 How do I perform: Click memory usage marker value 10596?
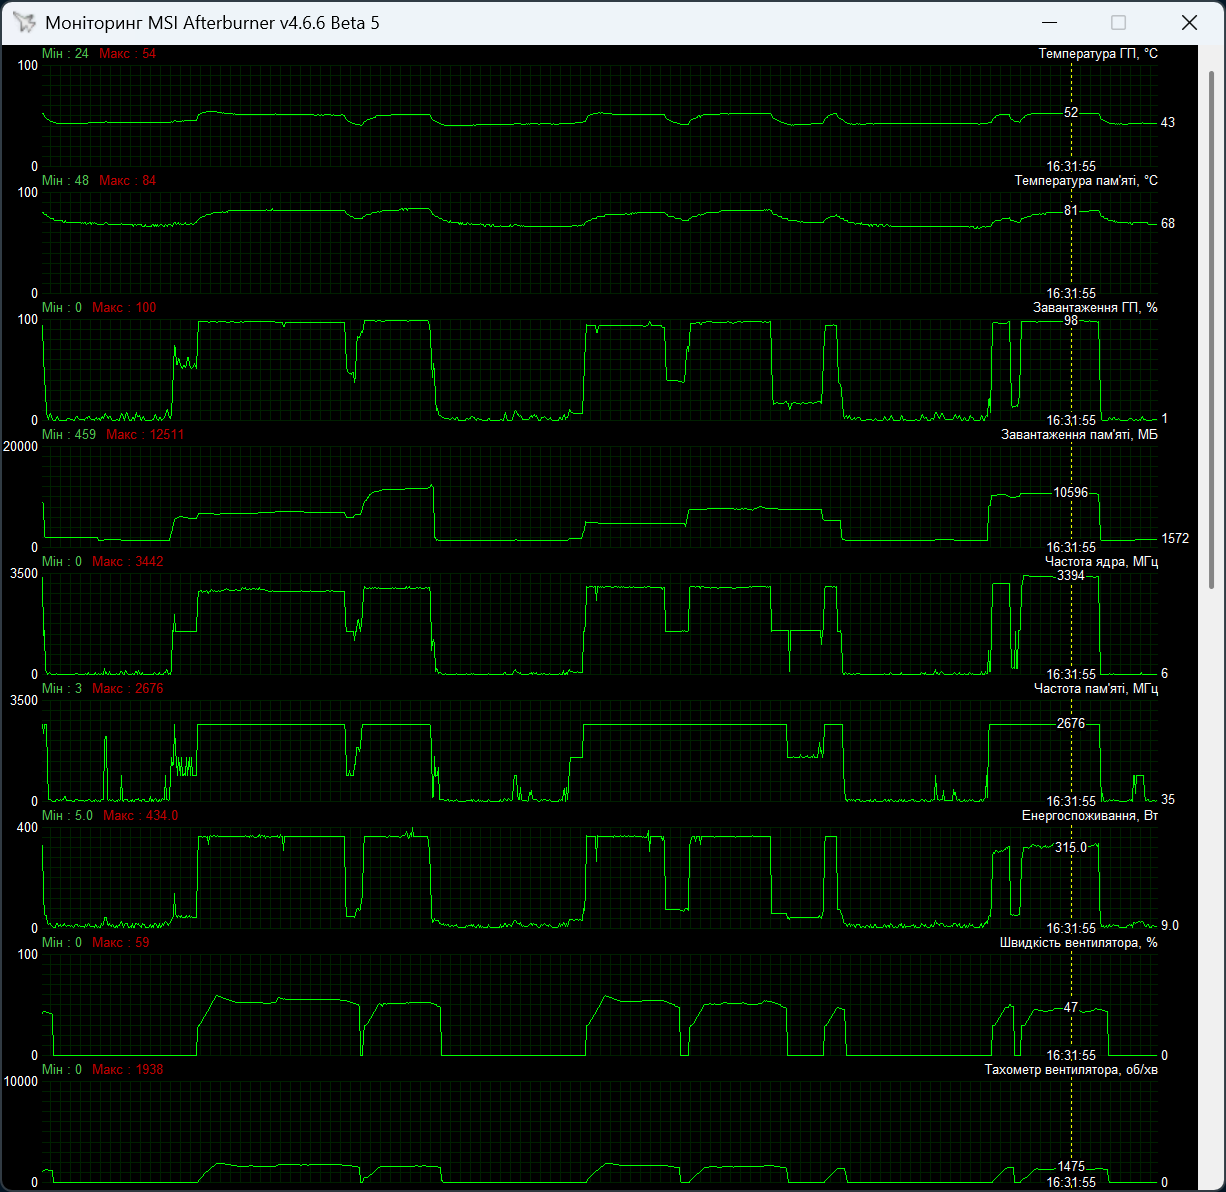pyautogui.click(x=1070, y=492)
